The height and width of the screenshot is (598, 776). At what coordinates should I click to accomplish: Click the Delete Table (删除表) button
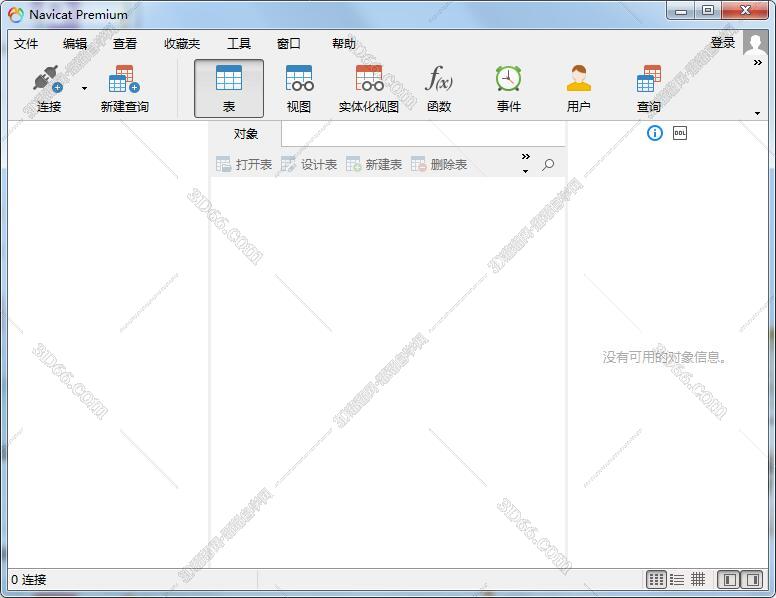click(x=439, y=164)
